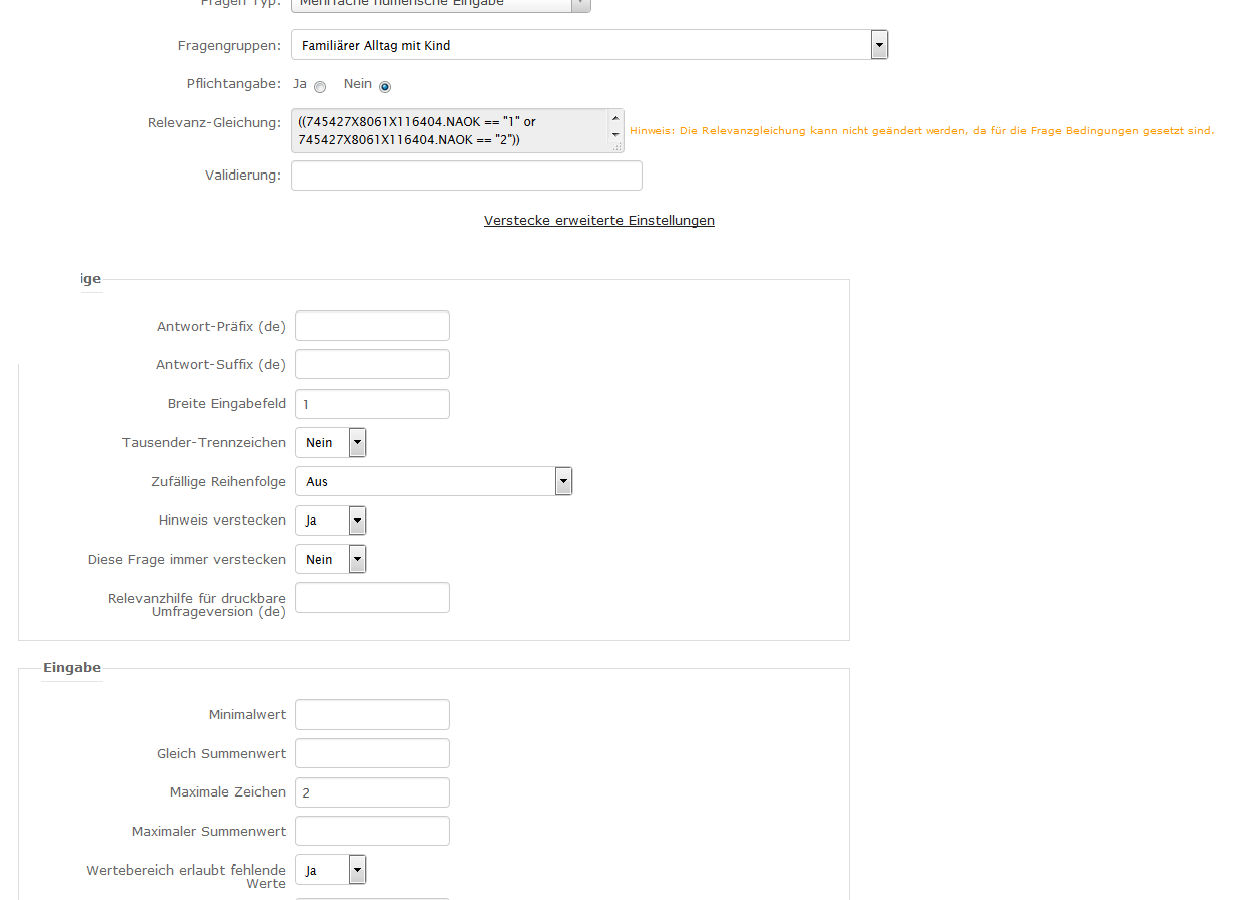The image size is (1234, 900).
Task: Click the Antwort-Präfix (de) field
Action: [372, 326]
